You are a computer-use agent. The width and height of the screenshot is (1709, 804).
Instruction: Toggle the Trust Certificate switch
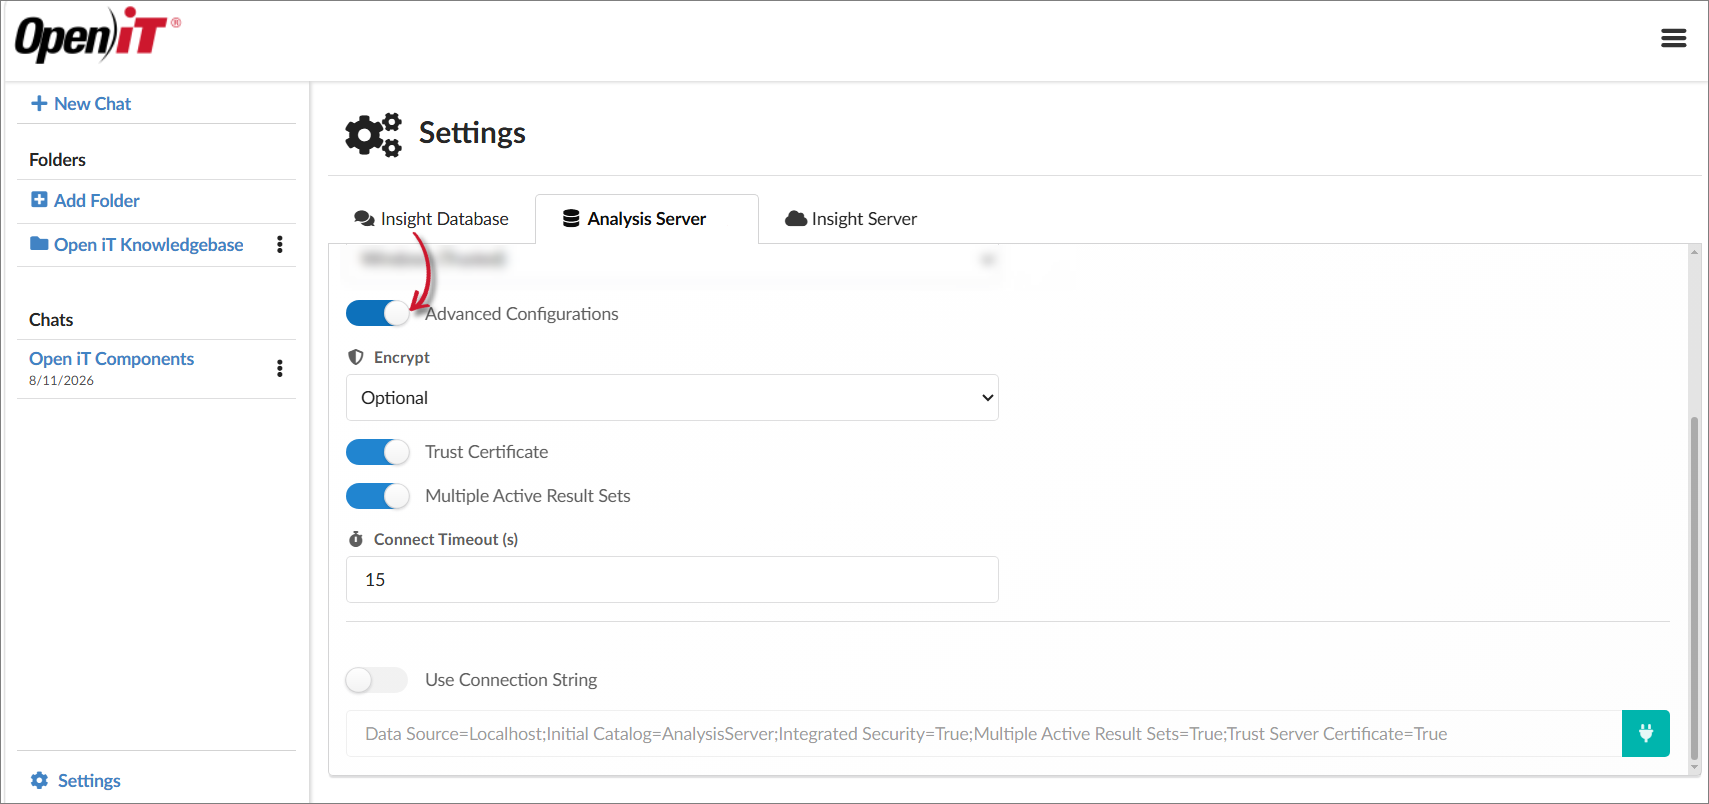point(377,452)
